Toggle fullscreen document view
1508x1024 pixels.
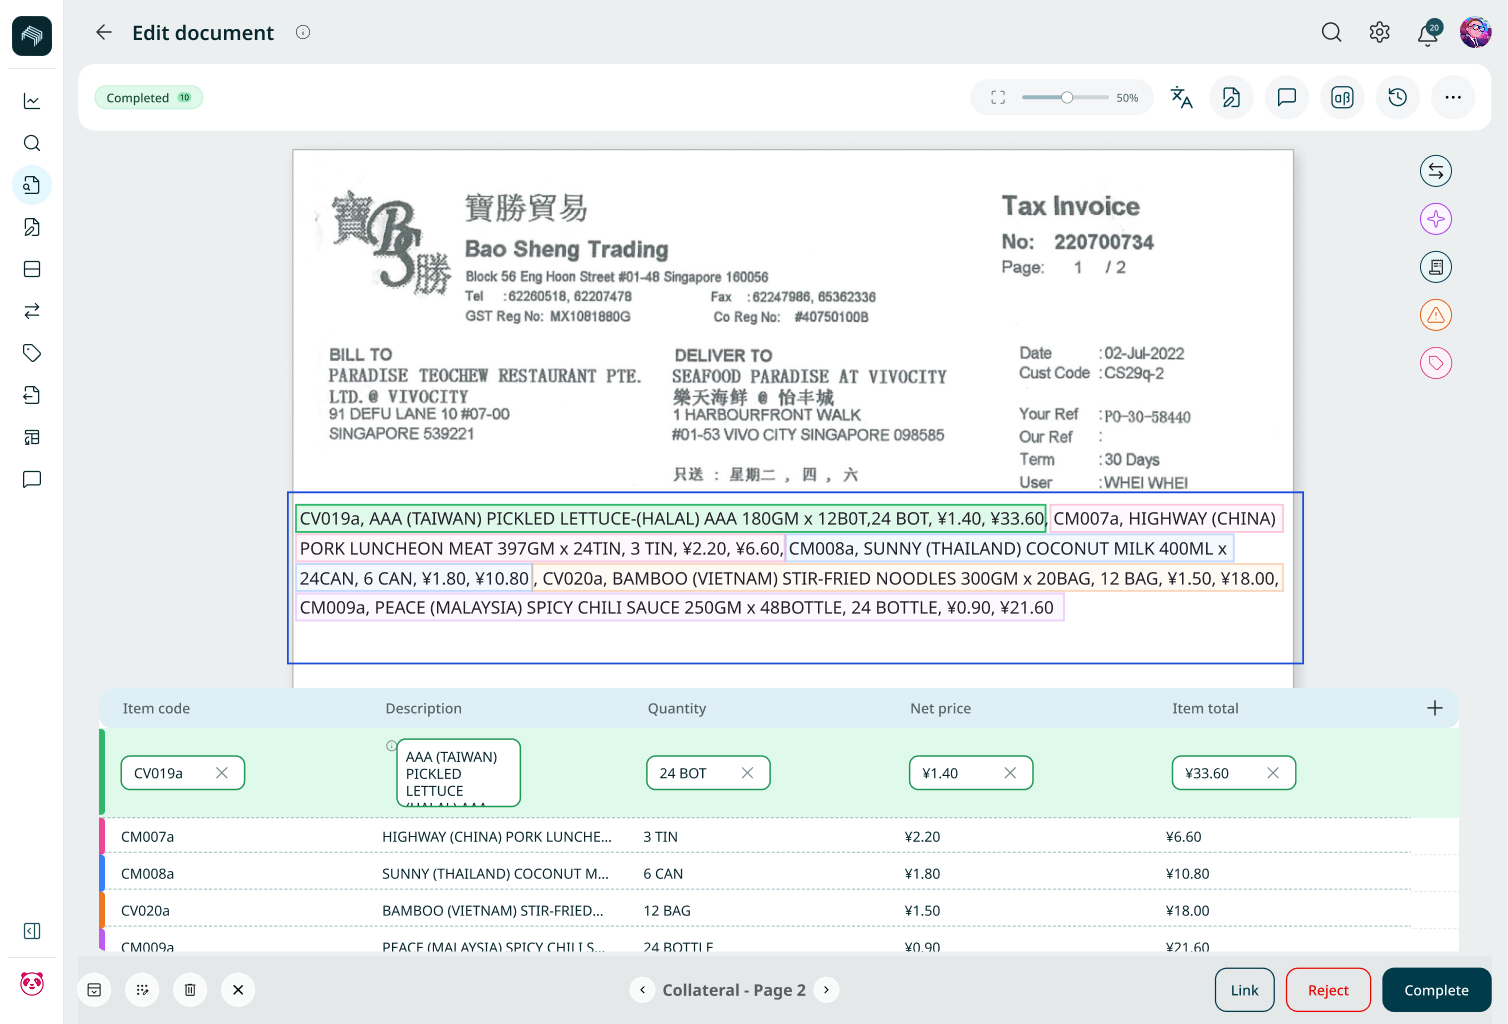(998, 98)
